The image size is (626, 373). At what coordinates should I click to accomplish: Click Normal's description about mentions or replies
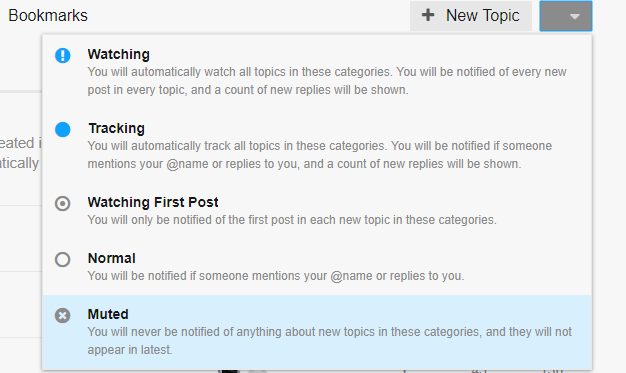click(x=276, y=276)
